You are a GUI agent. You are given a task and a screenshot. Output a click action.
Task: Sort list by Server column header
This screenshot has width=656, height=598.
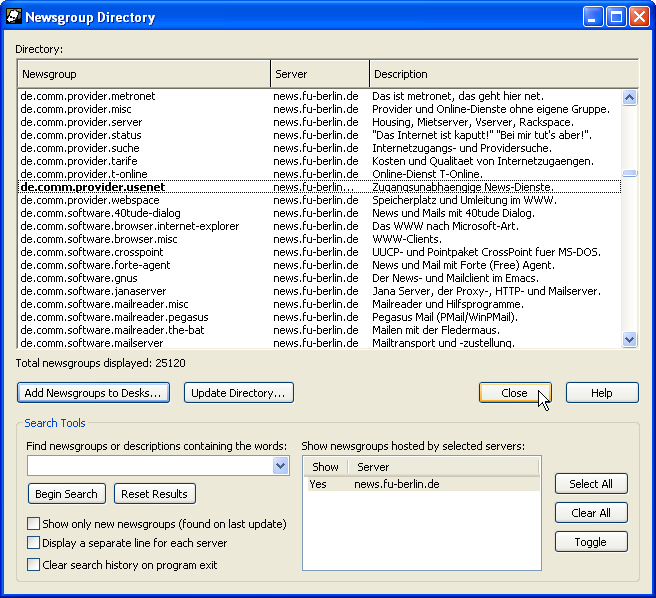click(319, 74)
